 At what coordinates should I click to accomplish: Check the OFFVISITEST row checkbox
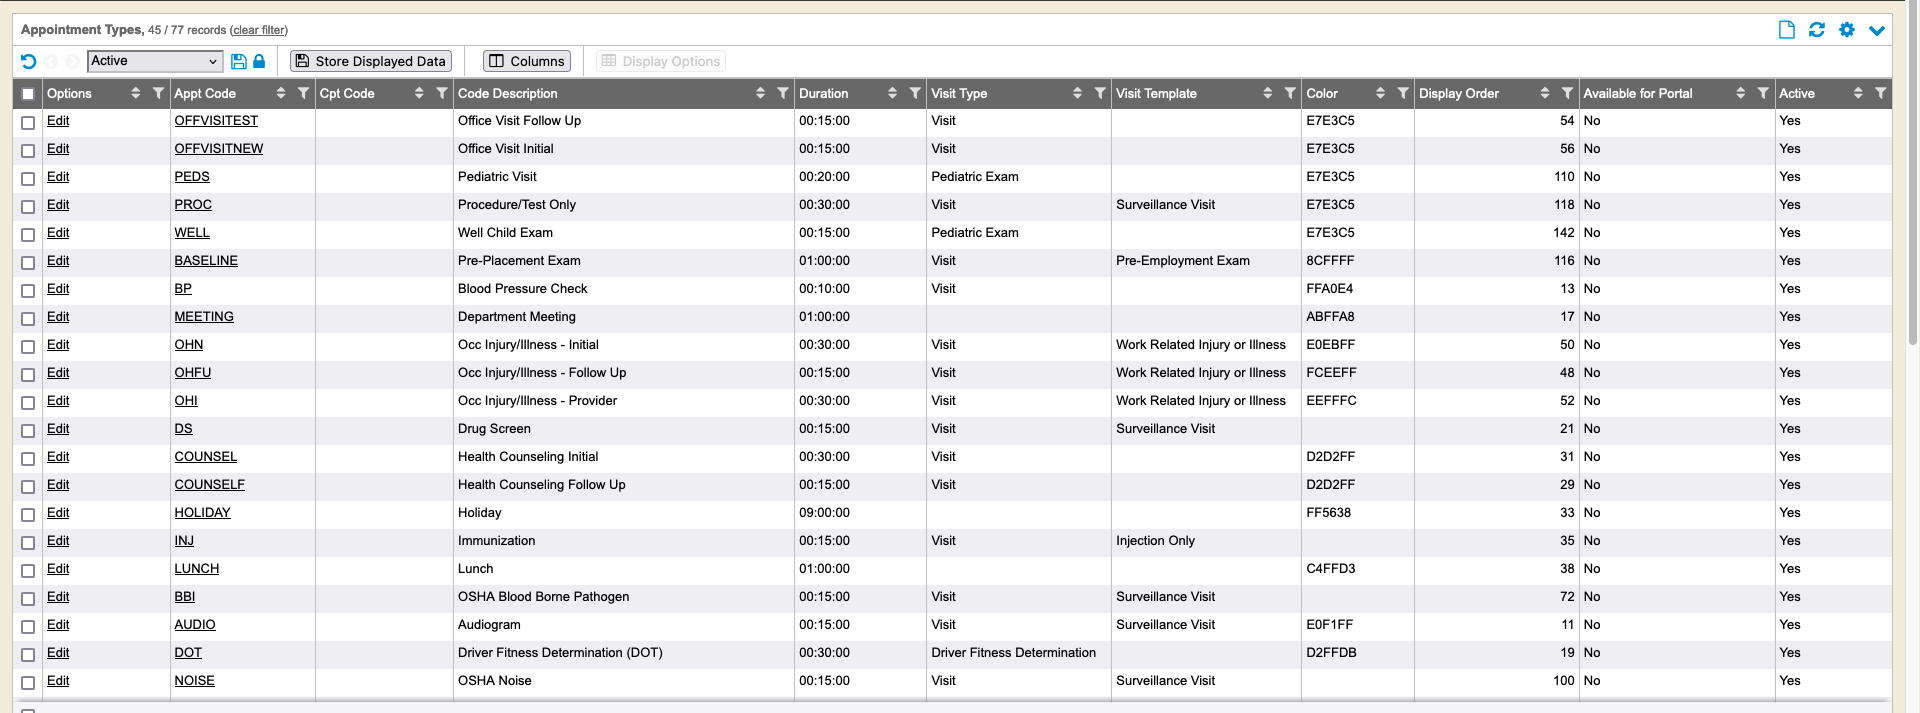(28, 122)
